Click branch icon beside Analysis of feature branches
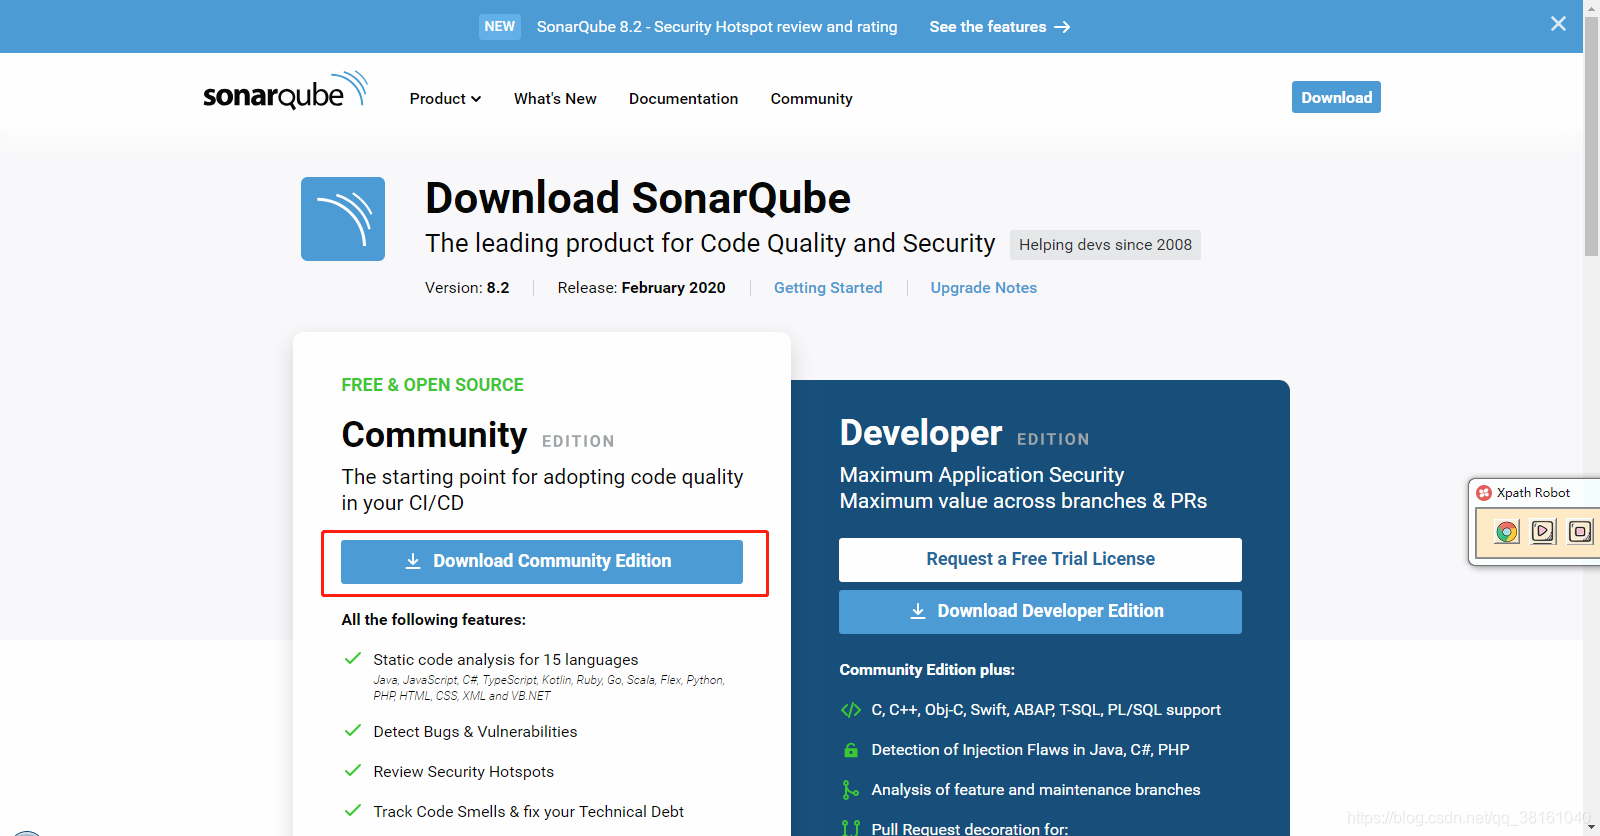The height and width of the screenshot is (836, 1600). (x=850, y=790)
